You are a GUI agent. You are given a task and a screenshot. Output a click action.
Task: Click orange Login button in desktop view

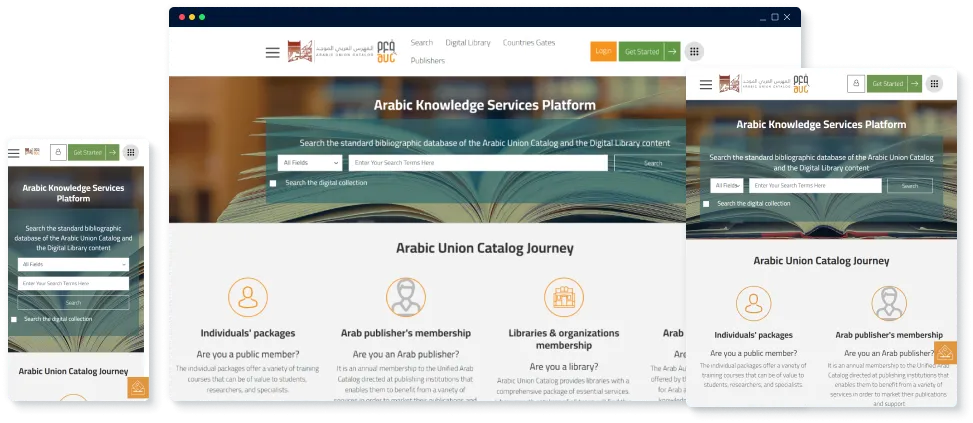click(603, 51)
